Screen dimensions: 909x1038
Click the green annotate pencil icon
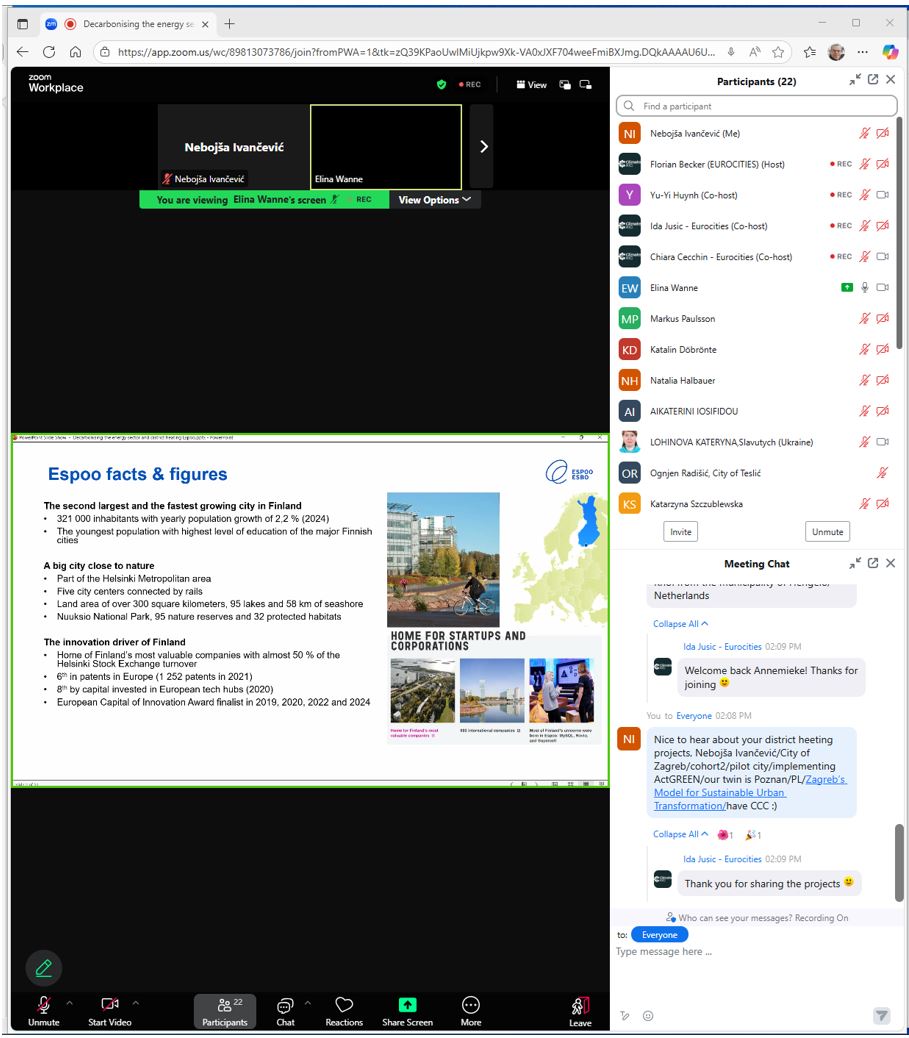[43, 967]
